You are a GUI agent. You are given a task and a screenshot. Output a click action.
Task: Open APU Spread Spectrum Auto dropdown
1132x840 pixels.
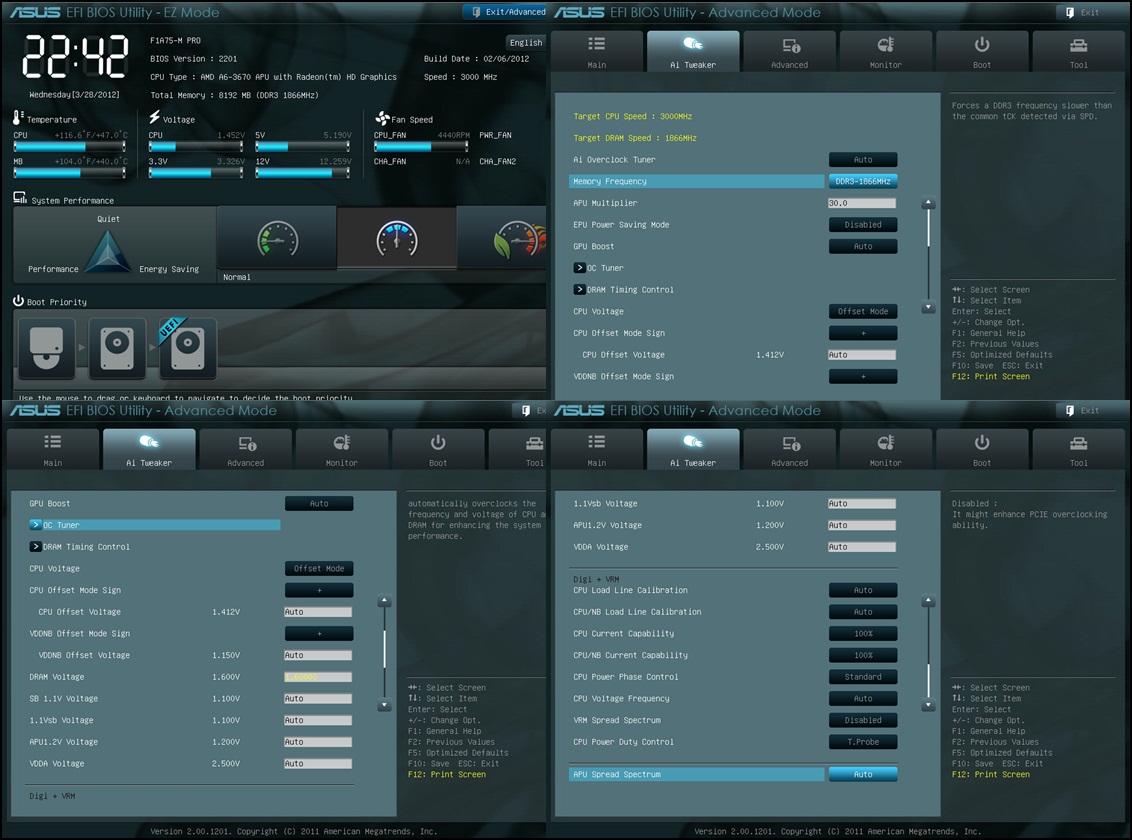point(863,774)
